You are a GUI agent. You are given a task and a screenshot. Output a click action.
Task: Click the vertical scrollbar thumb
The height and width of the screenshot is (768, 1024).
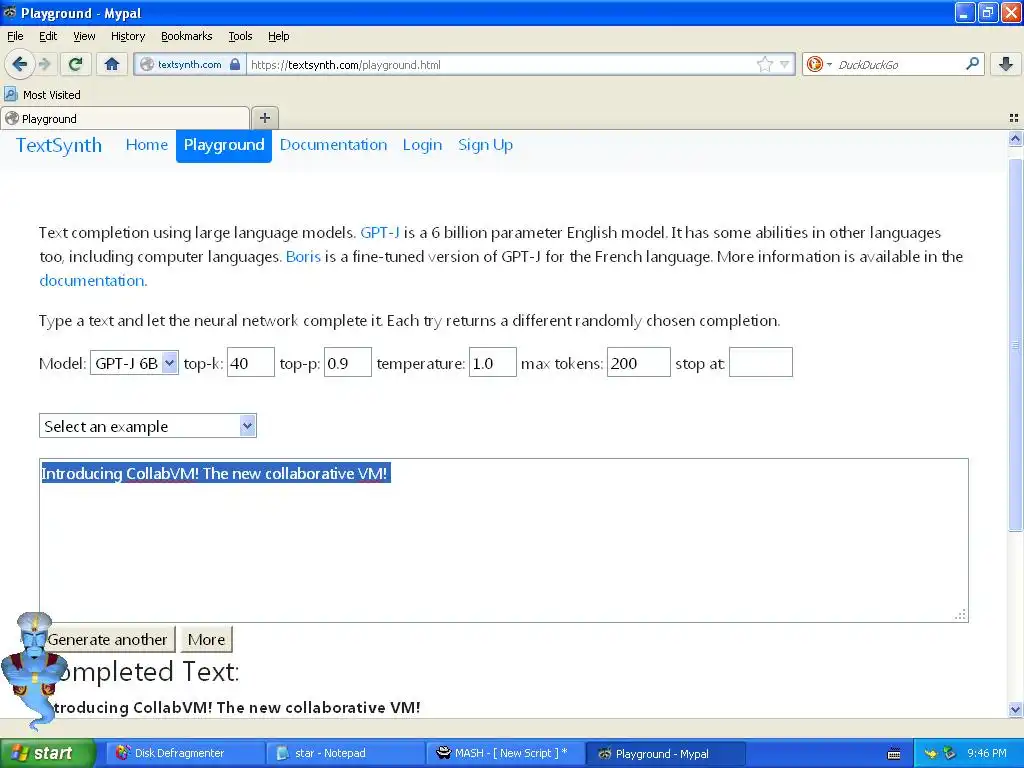pyautogui.click(x=1015, y=345)
